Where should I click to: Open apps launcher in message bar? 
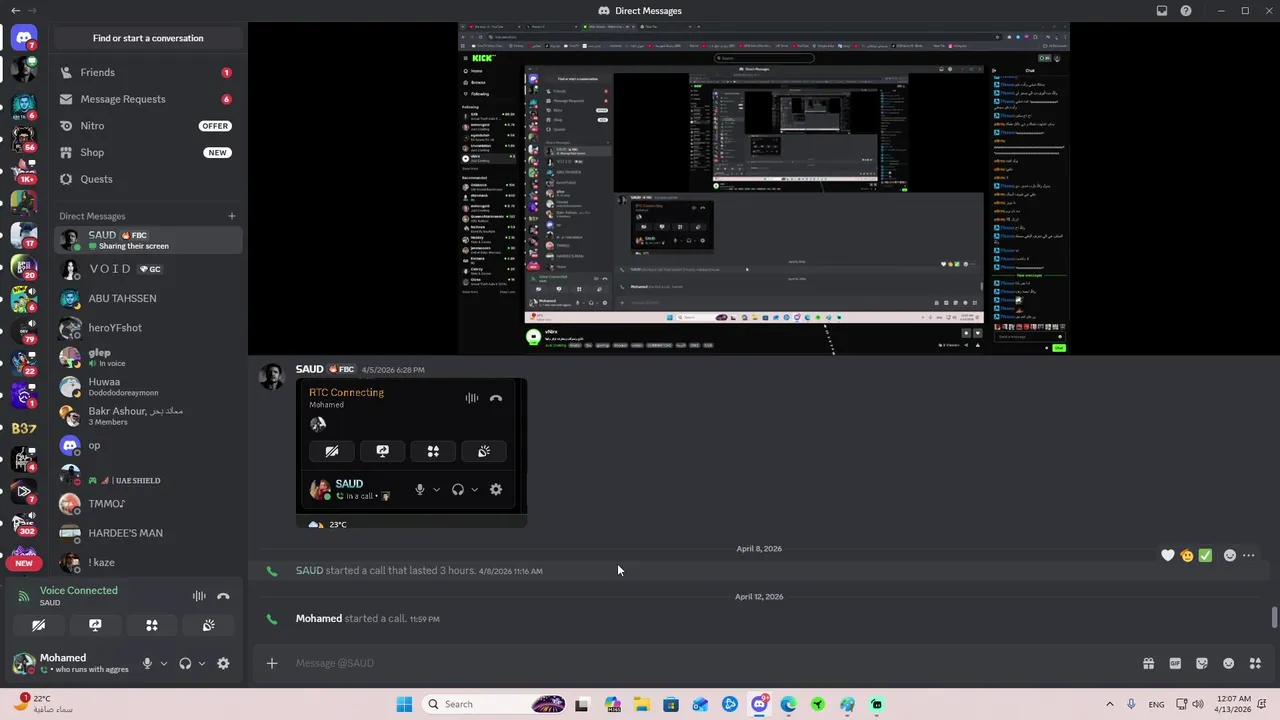1256,663
